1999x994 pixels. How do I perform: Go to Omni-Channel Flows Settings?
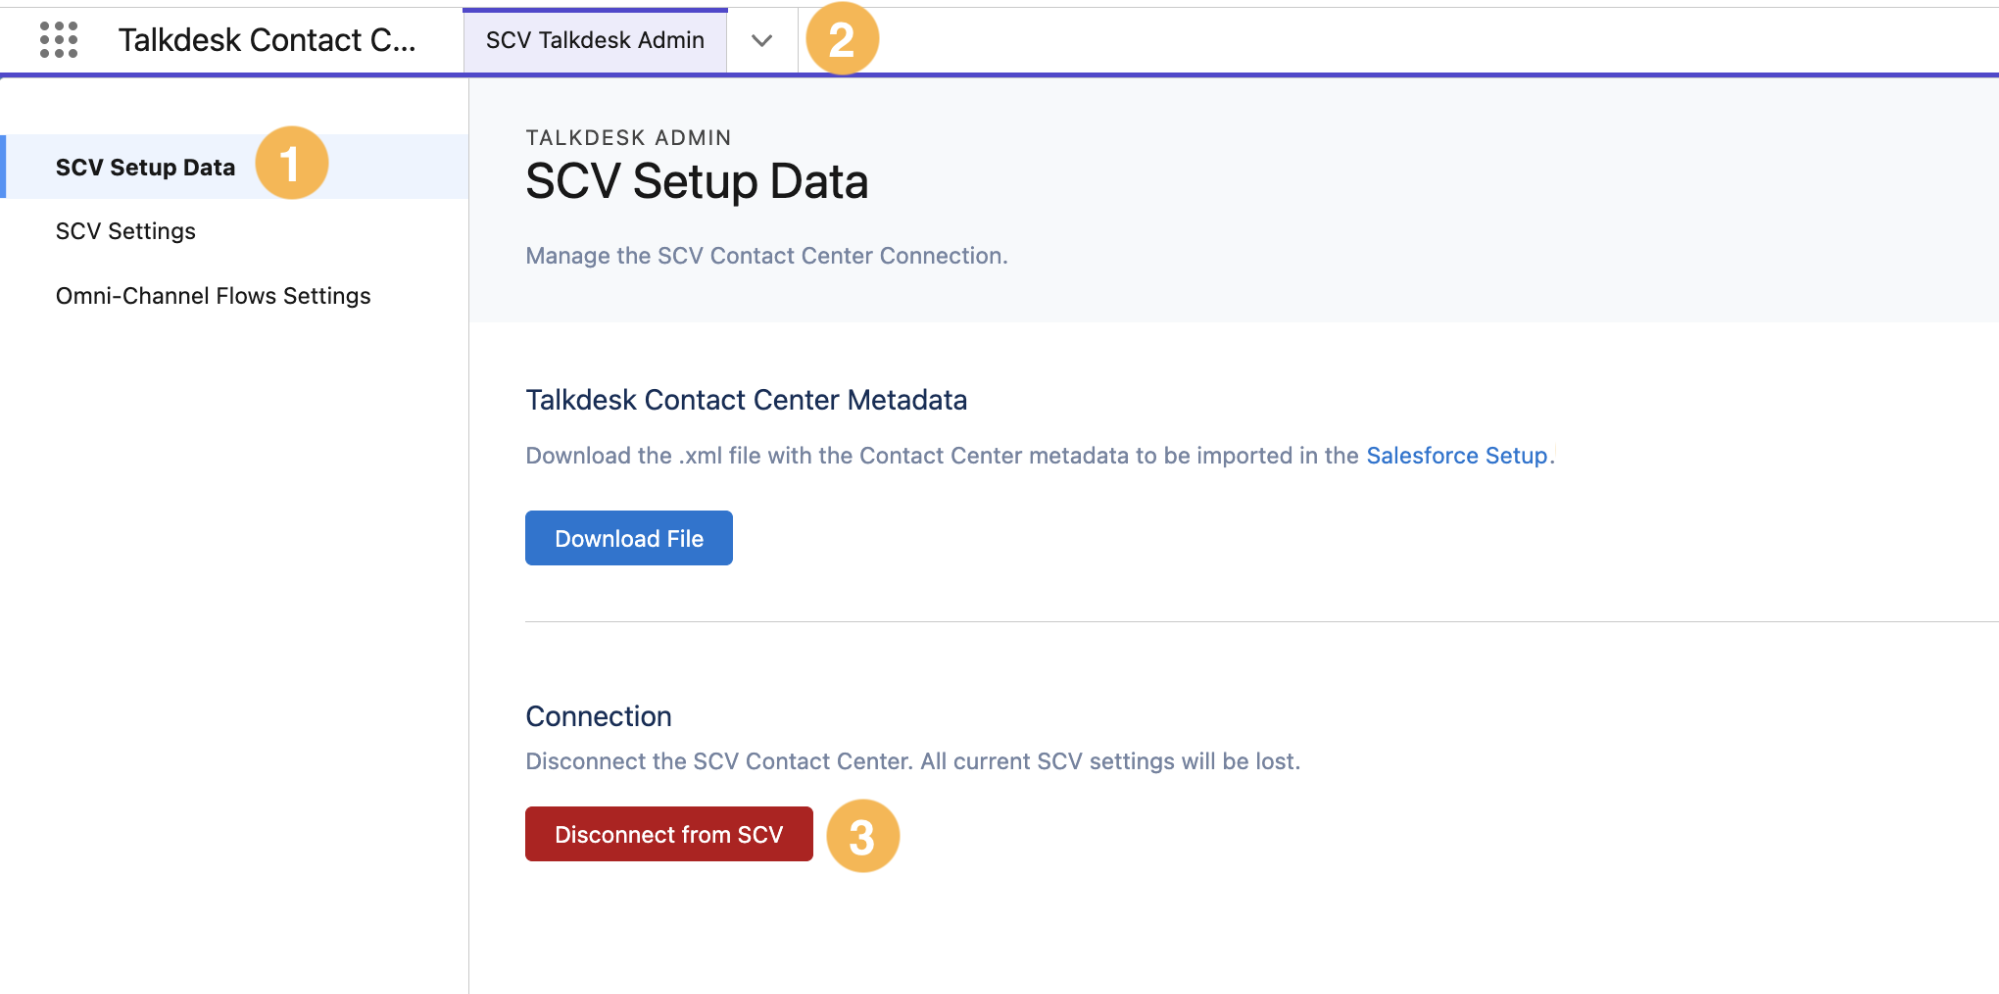[213, 296]
